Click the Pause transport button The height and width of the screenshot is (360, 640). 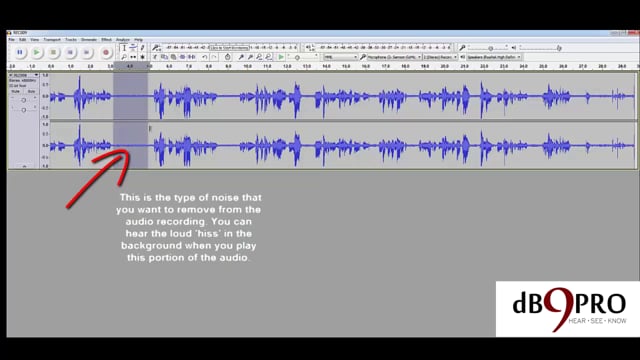click(20, 52)
